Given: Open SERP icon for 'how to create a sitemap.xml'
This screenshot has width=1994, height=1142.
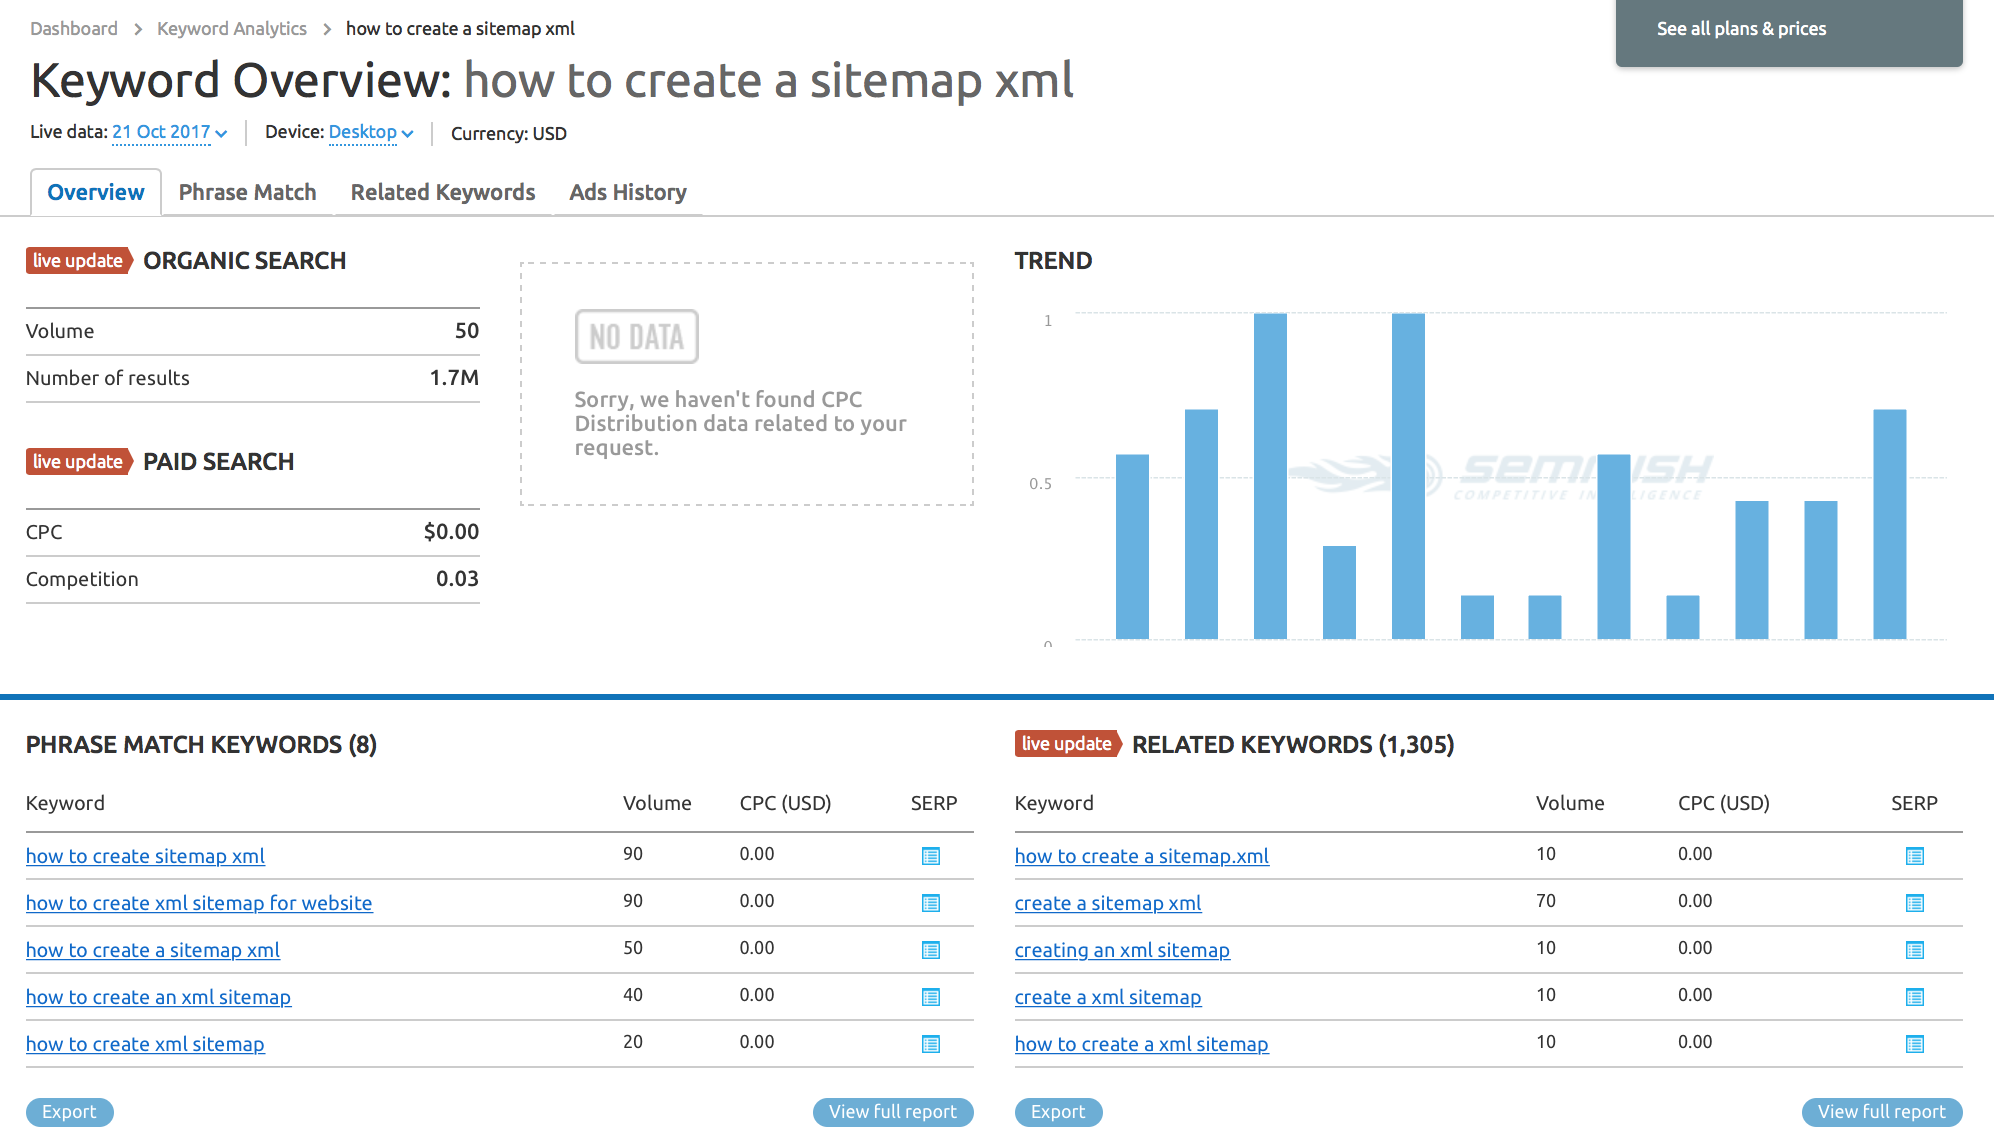Looking at the screenshot, I should tap(1914, 856).
